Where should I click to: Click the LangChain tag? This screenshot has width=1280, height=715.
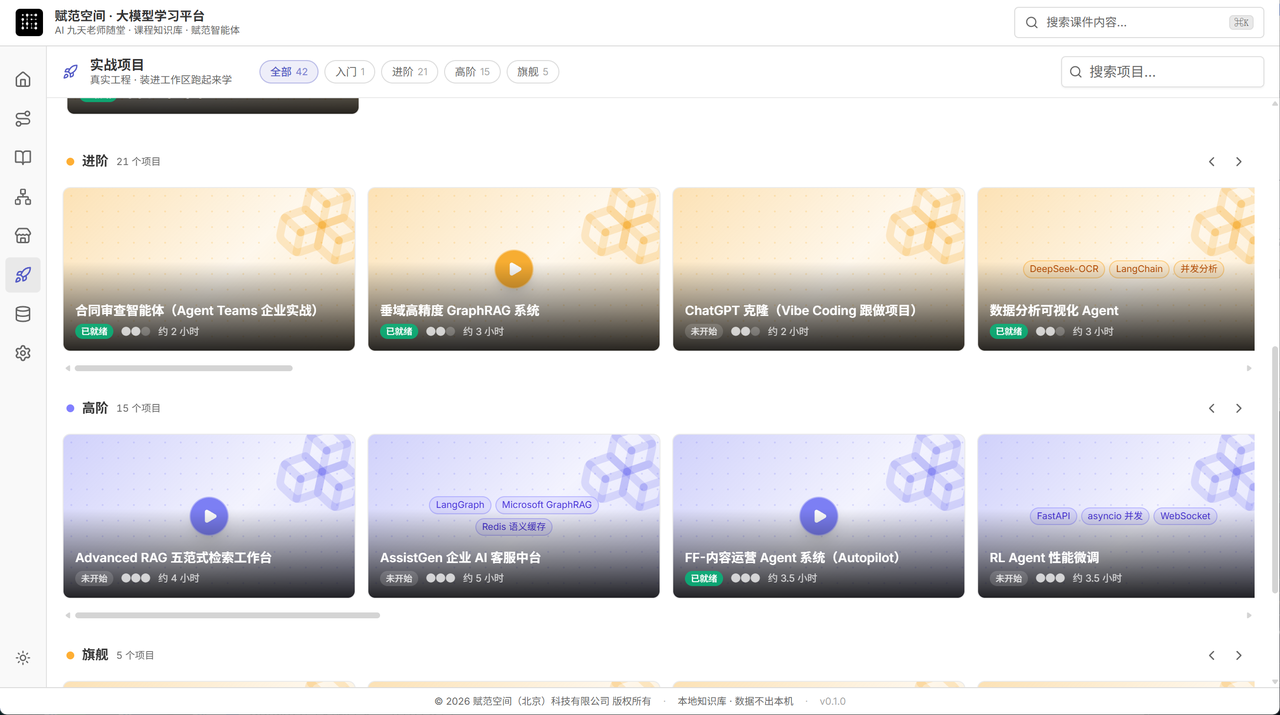[x=1140, y=269]
